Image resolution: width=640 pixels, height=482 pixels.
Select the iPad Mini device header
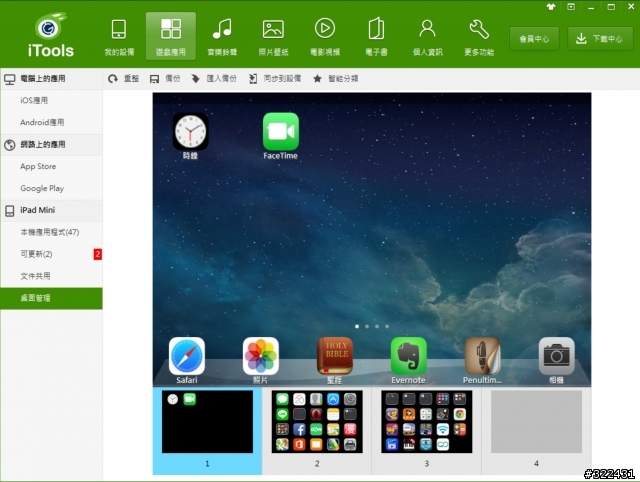tap(51, 210)
